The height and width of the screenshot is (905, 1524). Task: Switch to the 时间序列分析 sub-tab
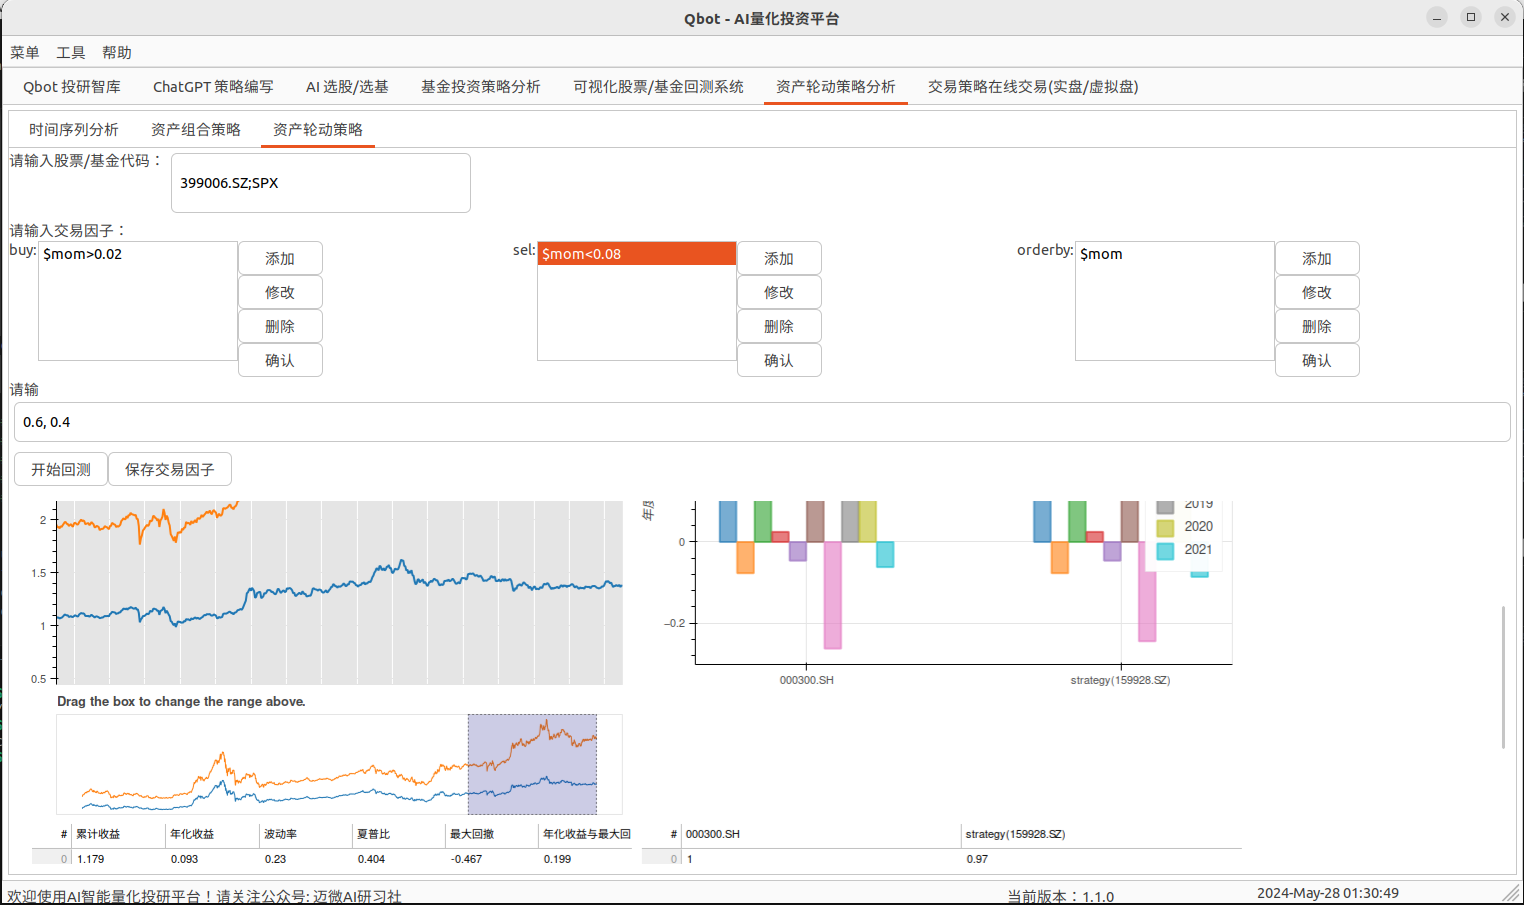[x=72, y=129]
